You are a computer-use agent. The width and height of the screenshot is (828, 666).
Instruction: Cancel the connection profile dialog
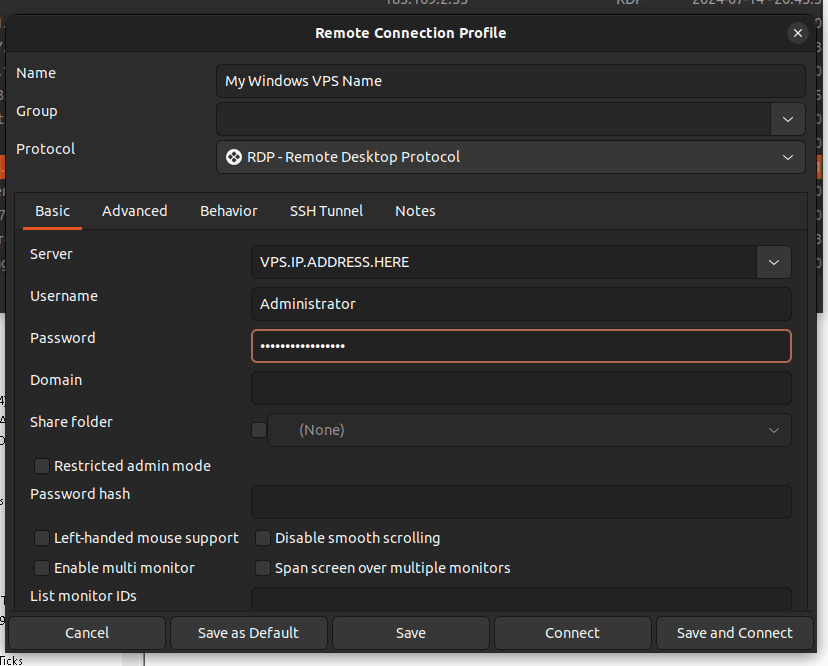pos(87,632)
